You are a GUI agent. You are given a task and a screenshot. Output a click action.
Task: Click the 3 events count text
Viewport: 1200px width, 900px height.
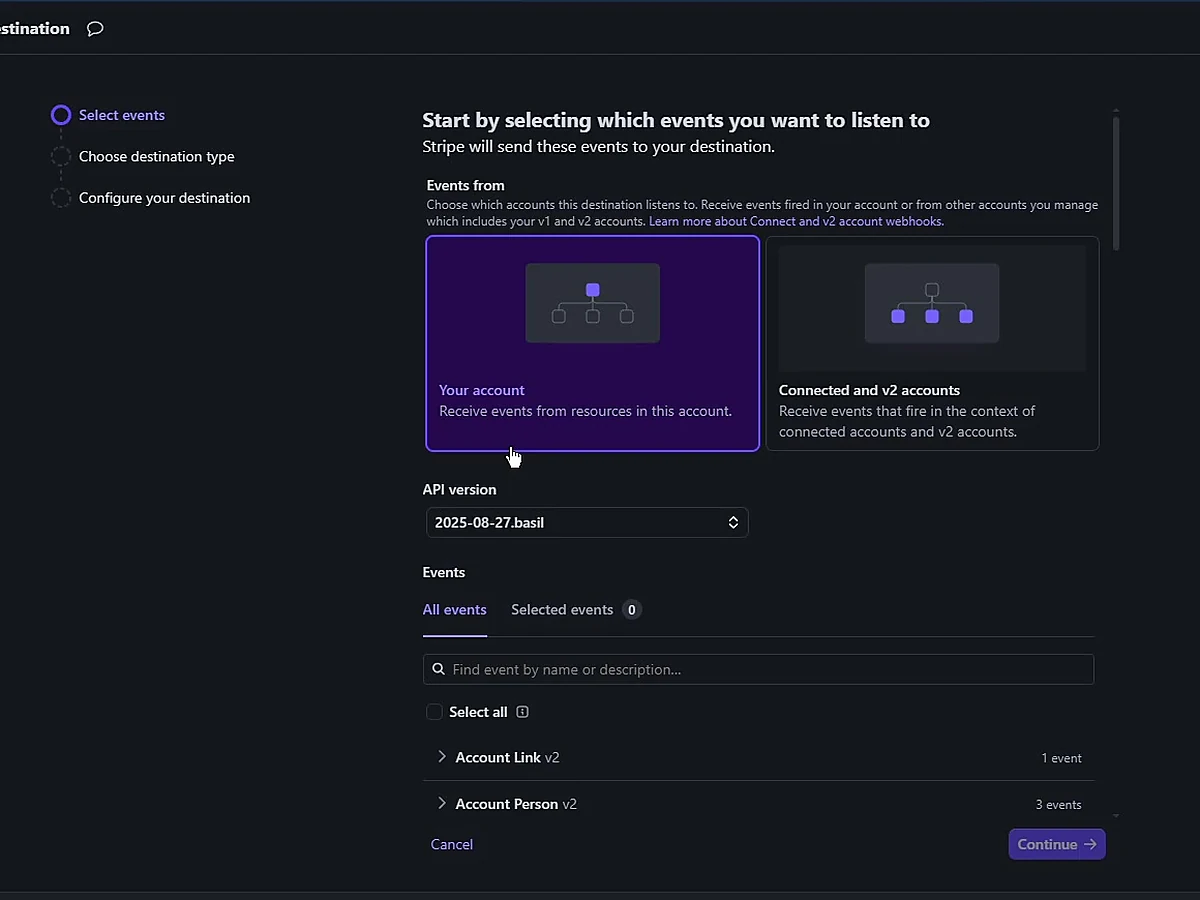click(1058, 804)
